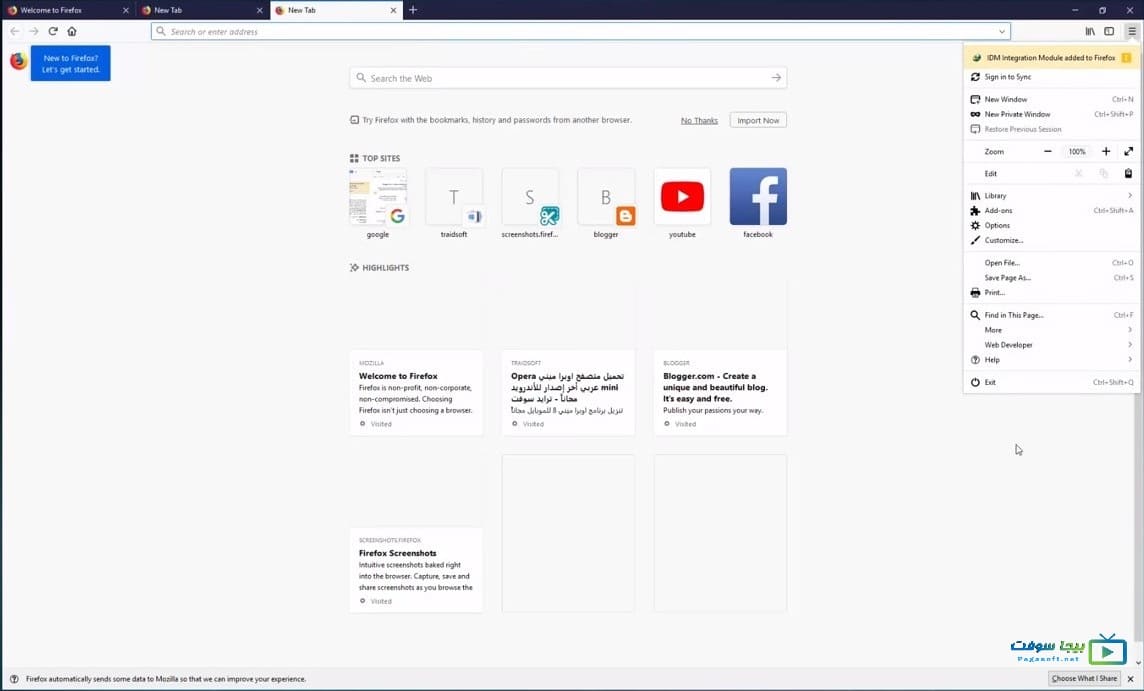
Task: Go to the Home page icon
Action: coord(72,31)
